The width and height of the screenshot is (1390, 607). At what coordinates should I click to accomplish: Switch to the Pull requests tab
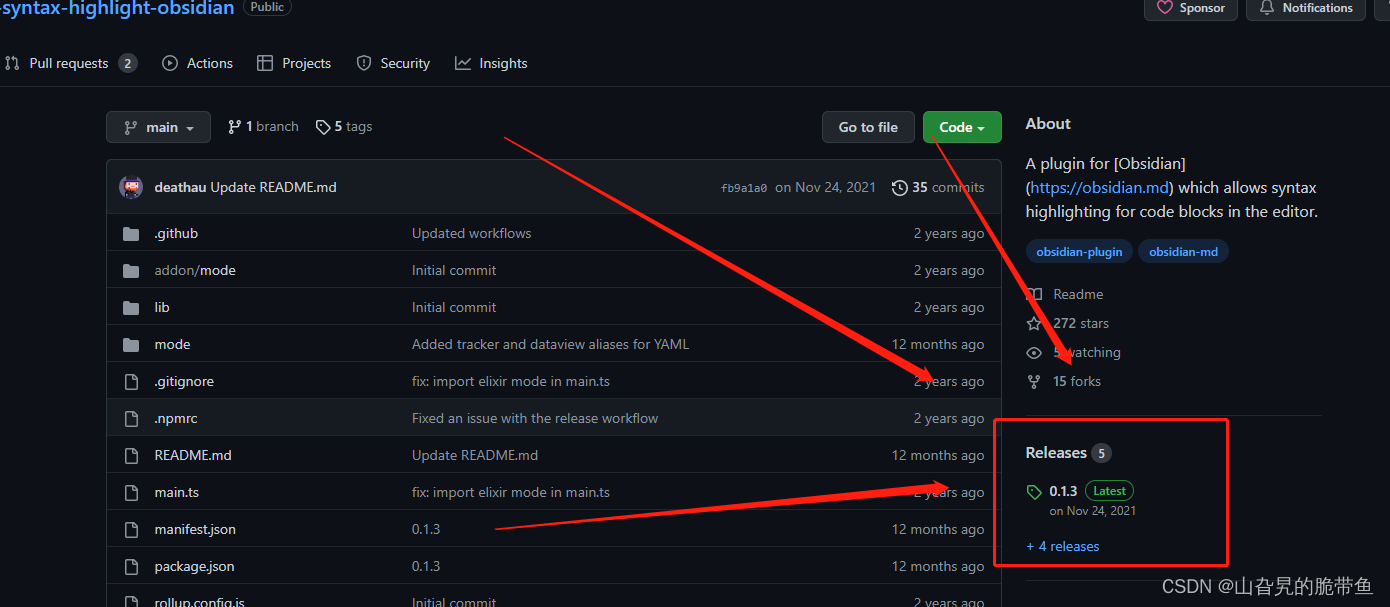pos(70,63)
